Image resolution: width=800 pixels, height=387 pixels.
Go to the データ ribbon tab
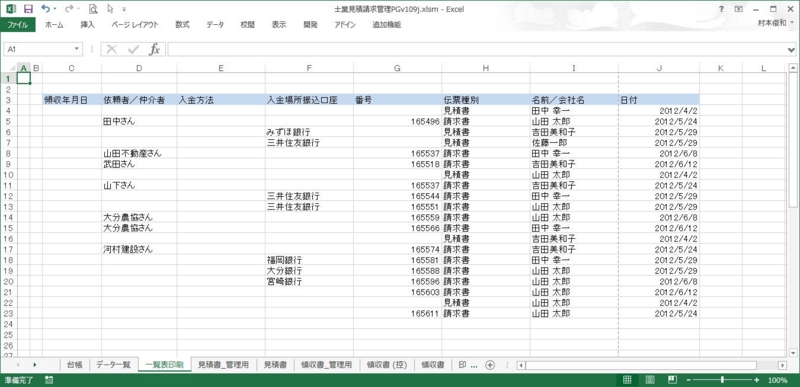215,24
